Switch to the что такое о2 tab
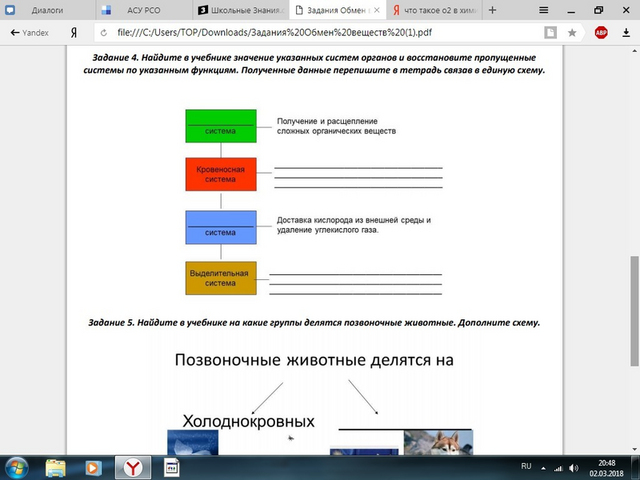The image size is (640, 480). [x=434, y=10]
